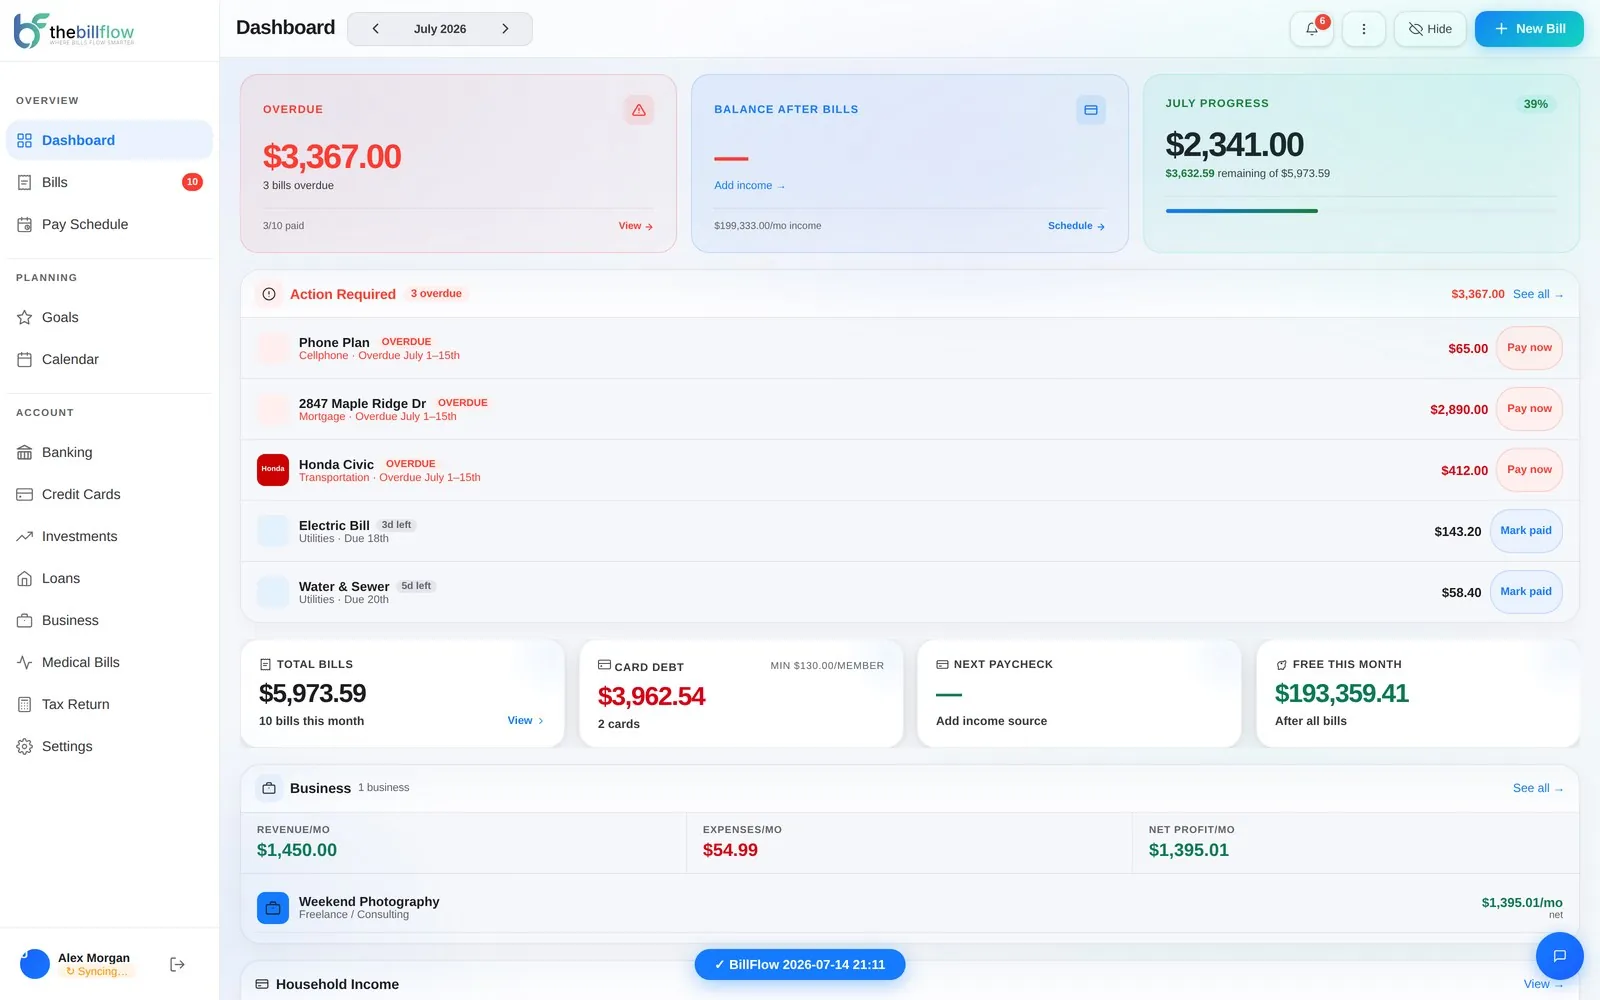
Task: Mark Electric Bill as paid
Action: click(x=1526, y=531)
